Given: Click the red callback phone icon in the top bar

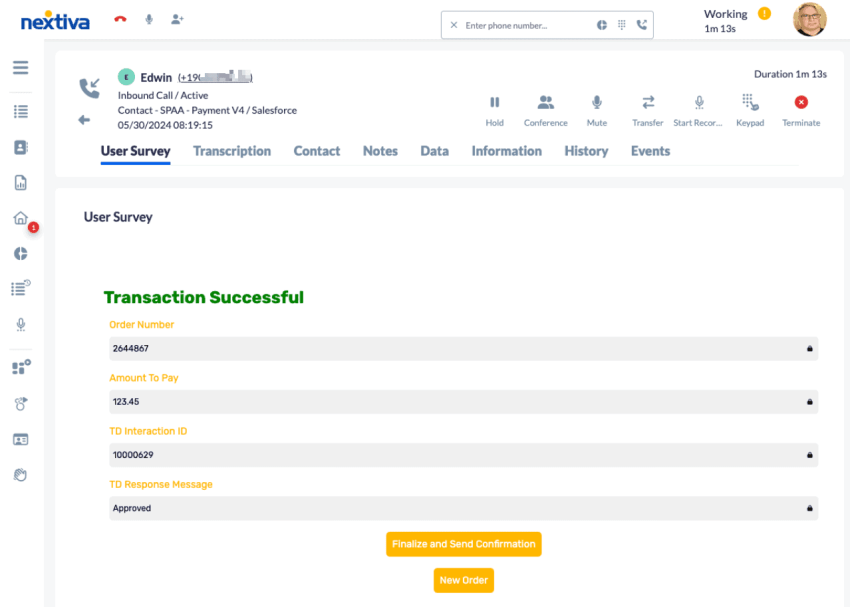Looking at the screenshot, I should click(x=119, y=17).
